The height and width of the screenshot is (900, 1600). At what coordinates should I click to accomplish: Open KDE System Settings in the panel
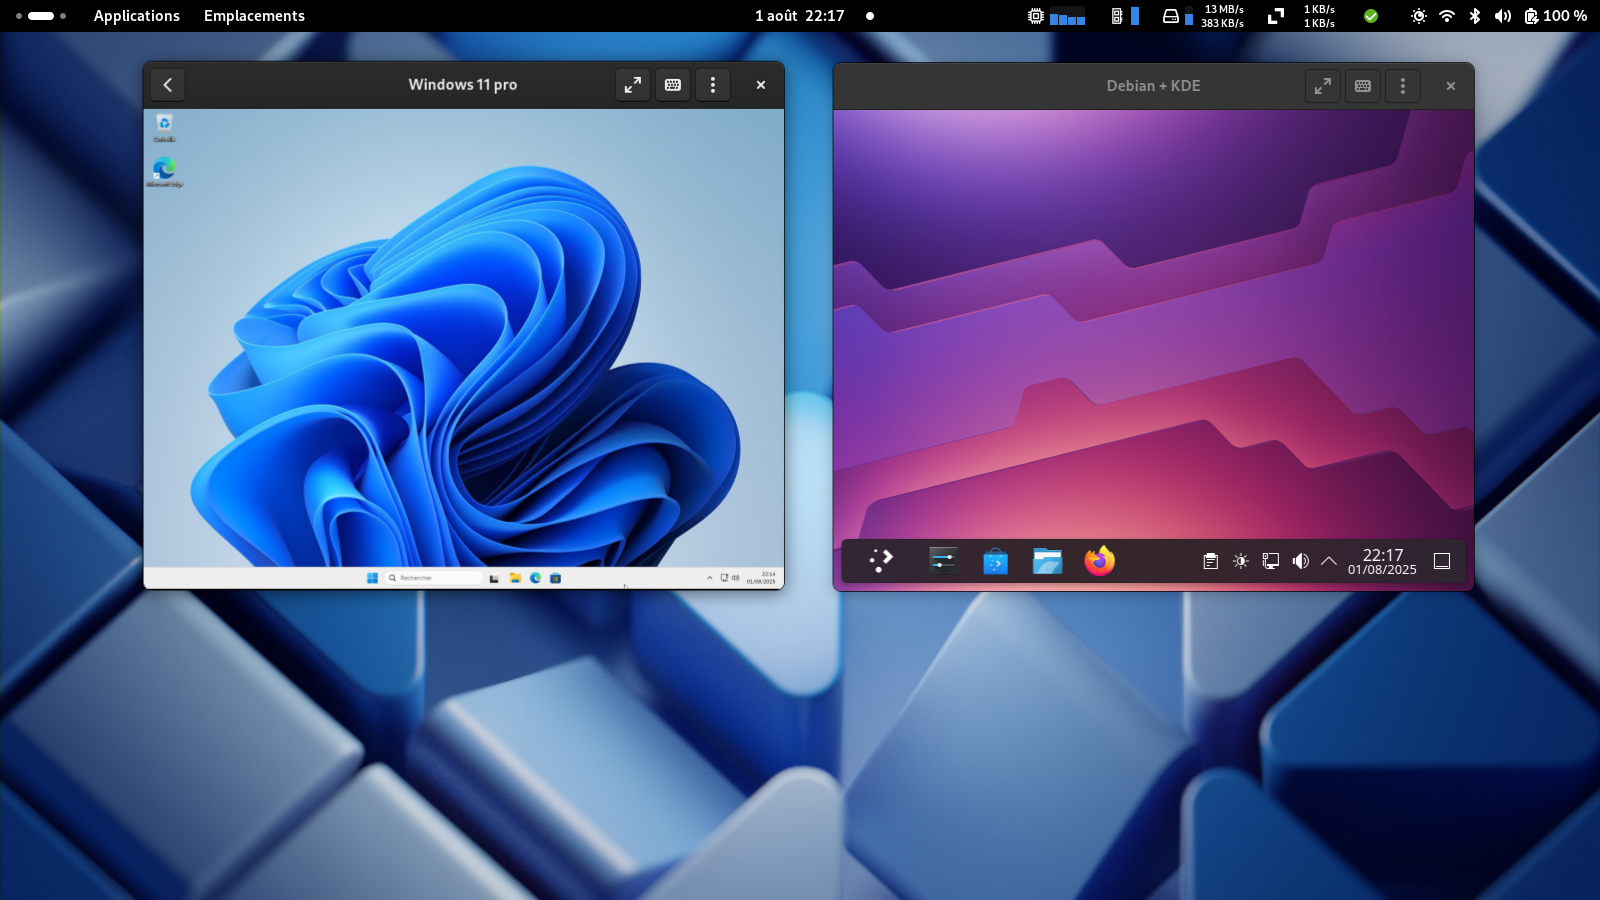943,561
